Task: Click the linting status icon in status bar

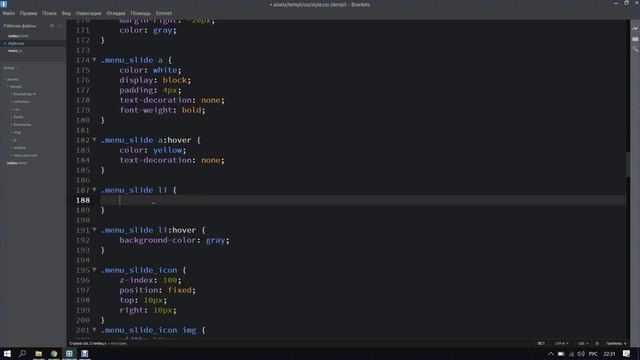Action: (597, 344)
